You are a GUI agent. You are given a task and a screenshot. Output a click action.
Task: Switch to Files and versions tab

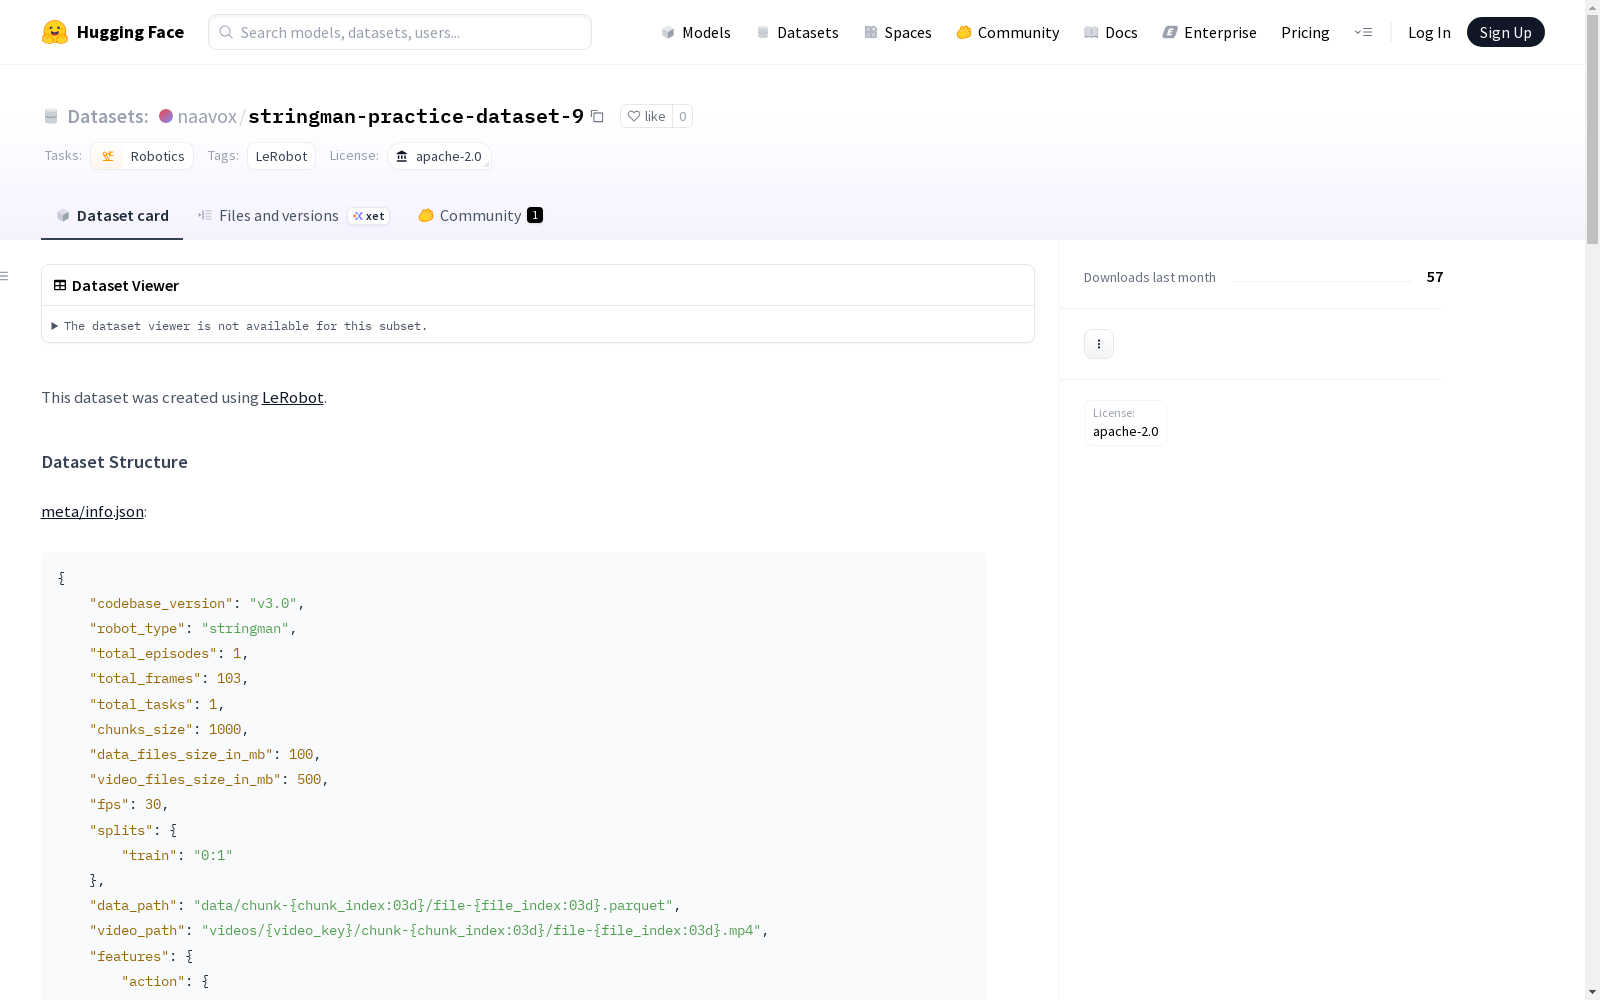[x=293, y=216]
